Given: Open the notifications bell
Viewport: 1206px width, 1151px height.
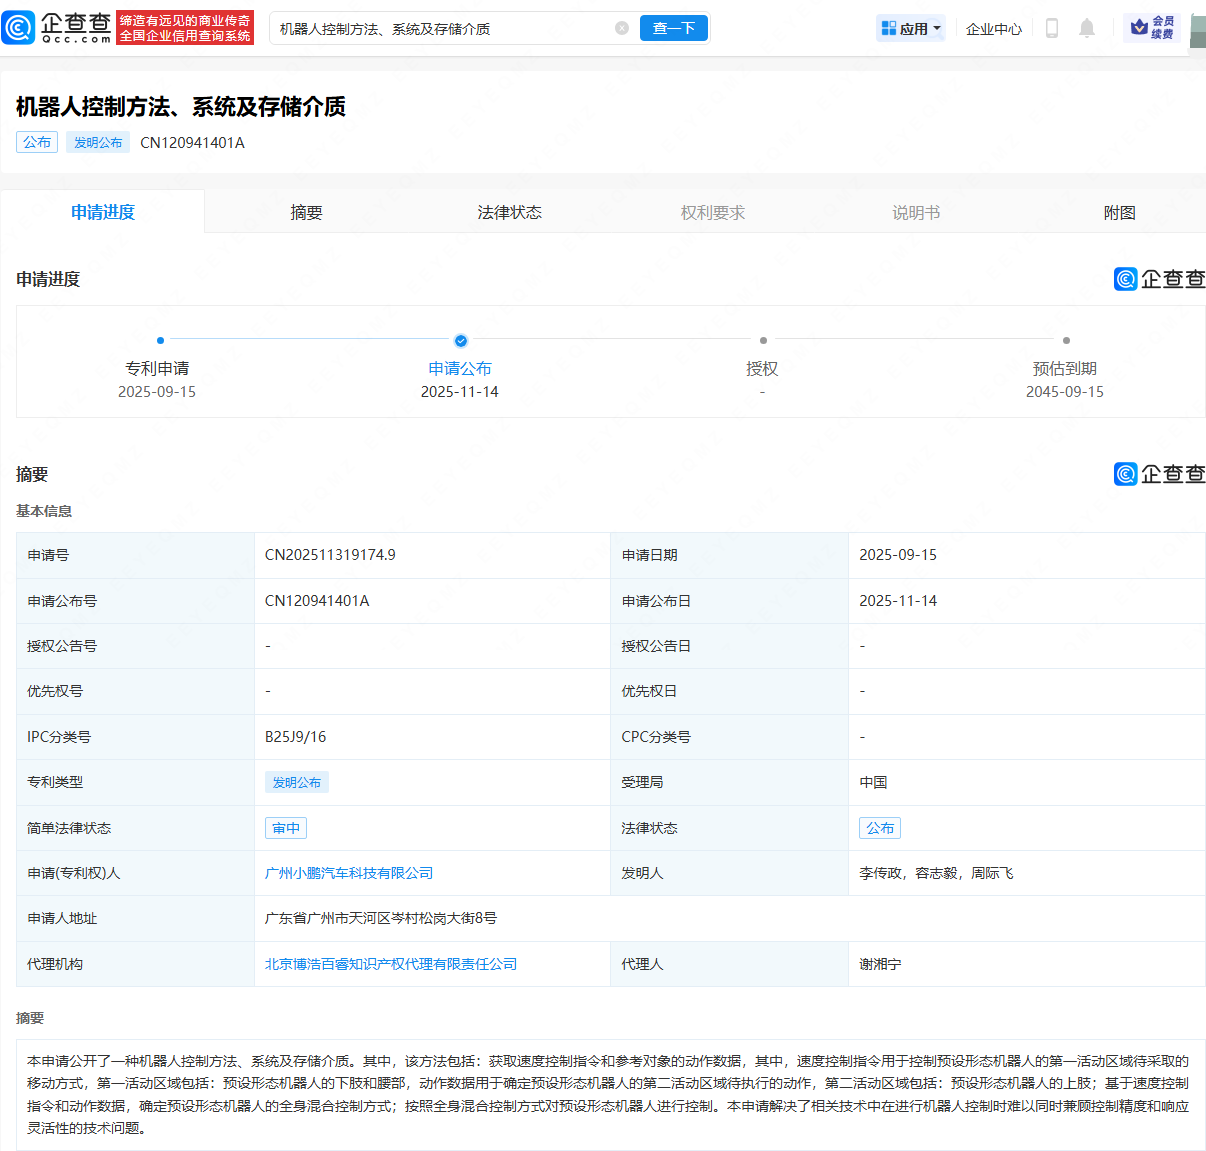Looking at the screenshot, I should [x=1087, y=28].
